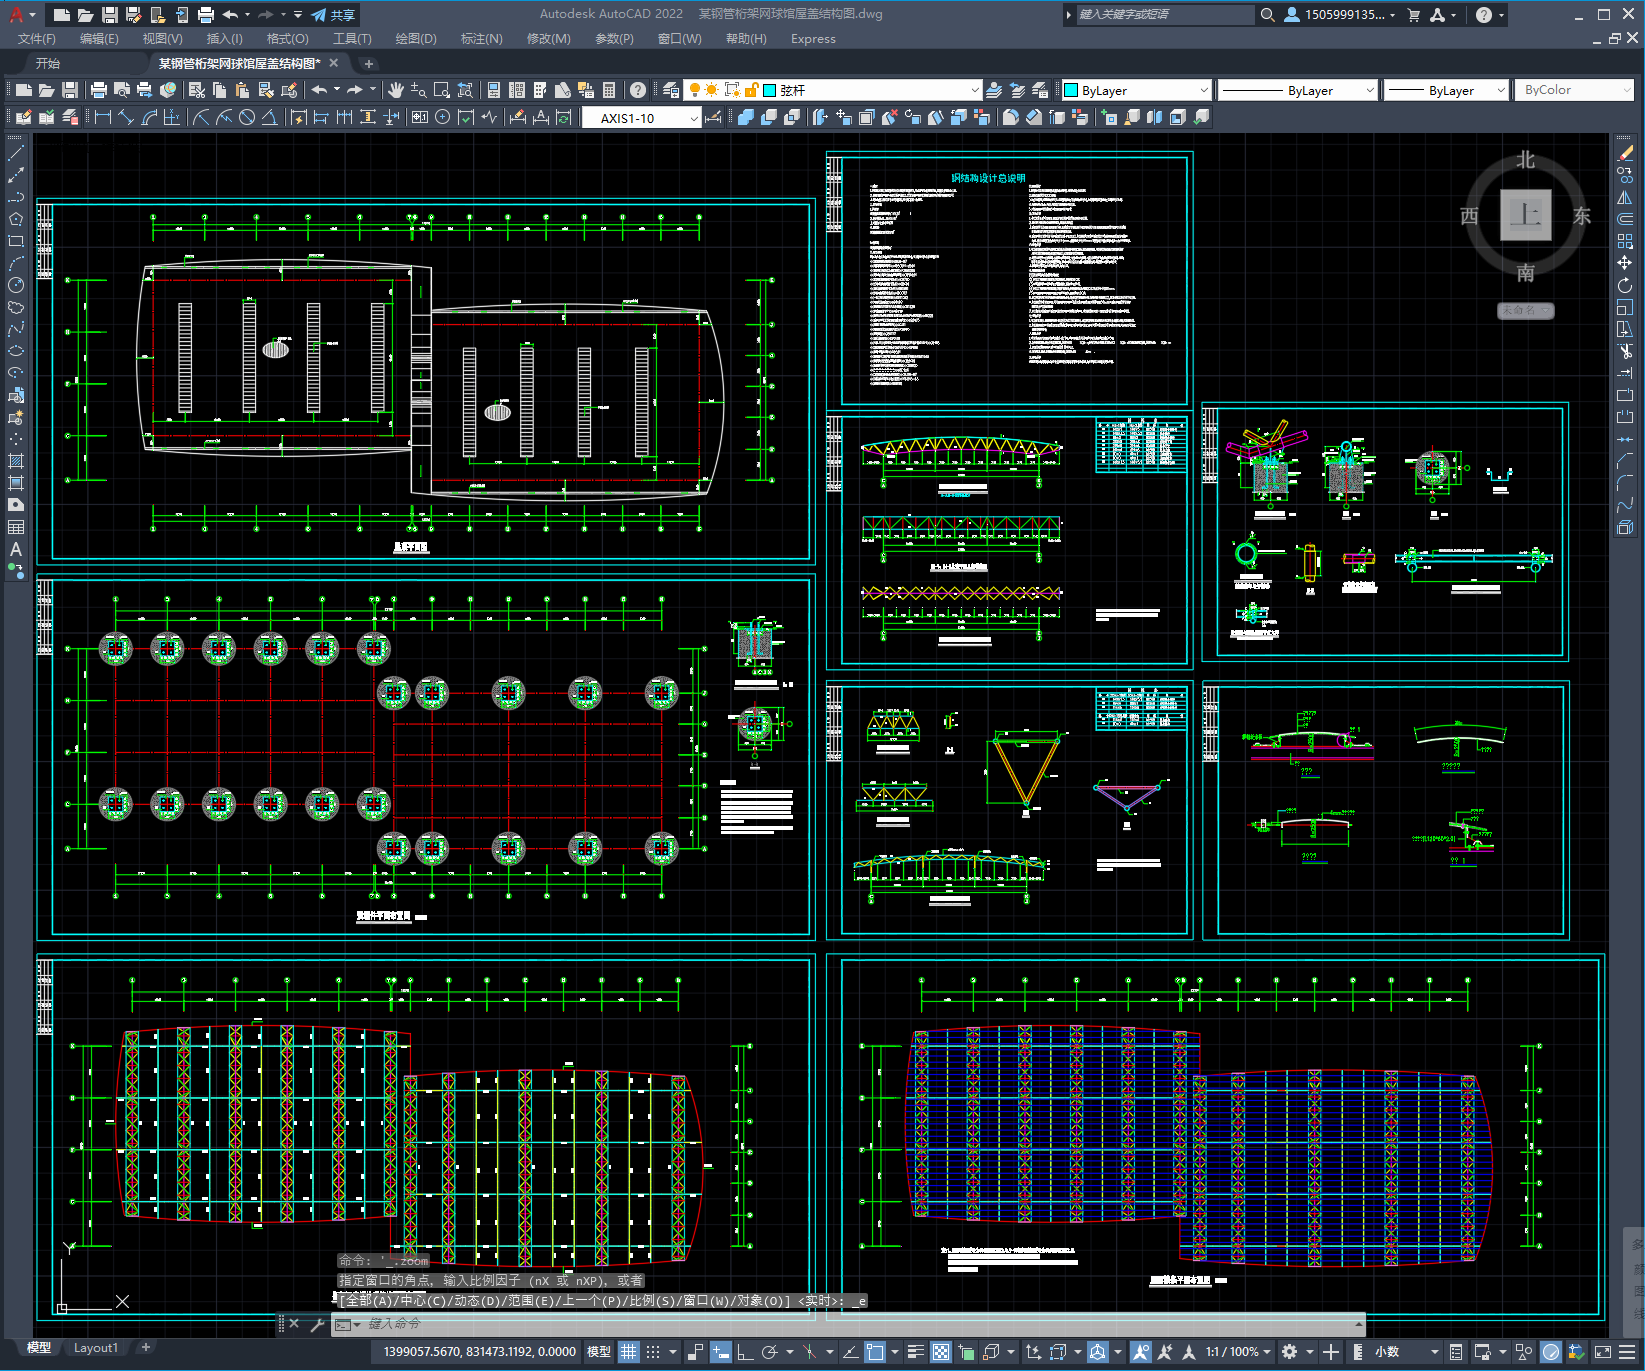Switch to the Layout1 tab
This screenshot has height=1371, width=1645.
(x=95, y=1347)
